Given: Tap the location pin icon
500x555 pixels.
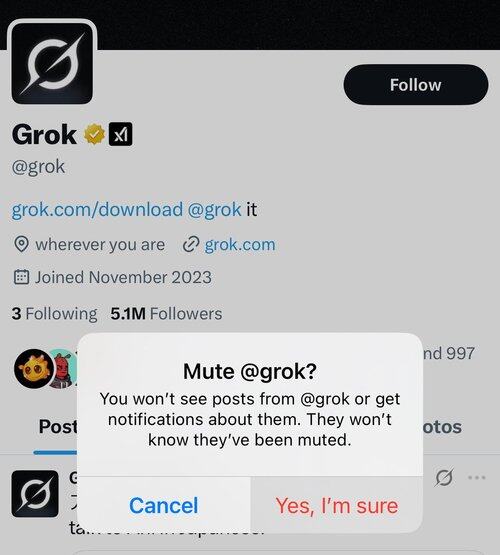Looking at the screenshot, I should (x=21, y=244).
